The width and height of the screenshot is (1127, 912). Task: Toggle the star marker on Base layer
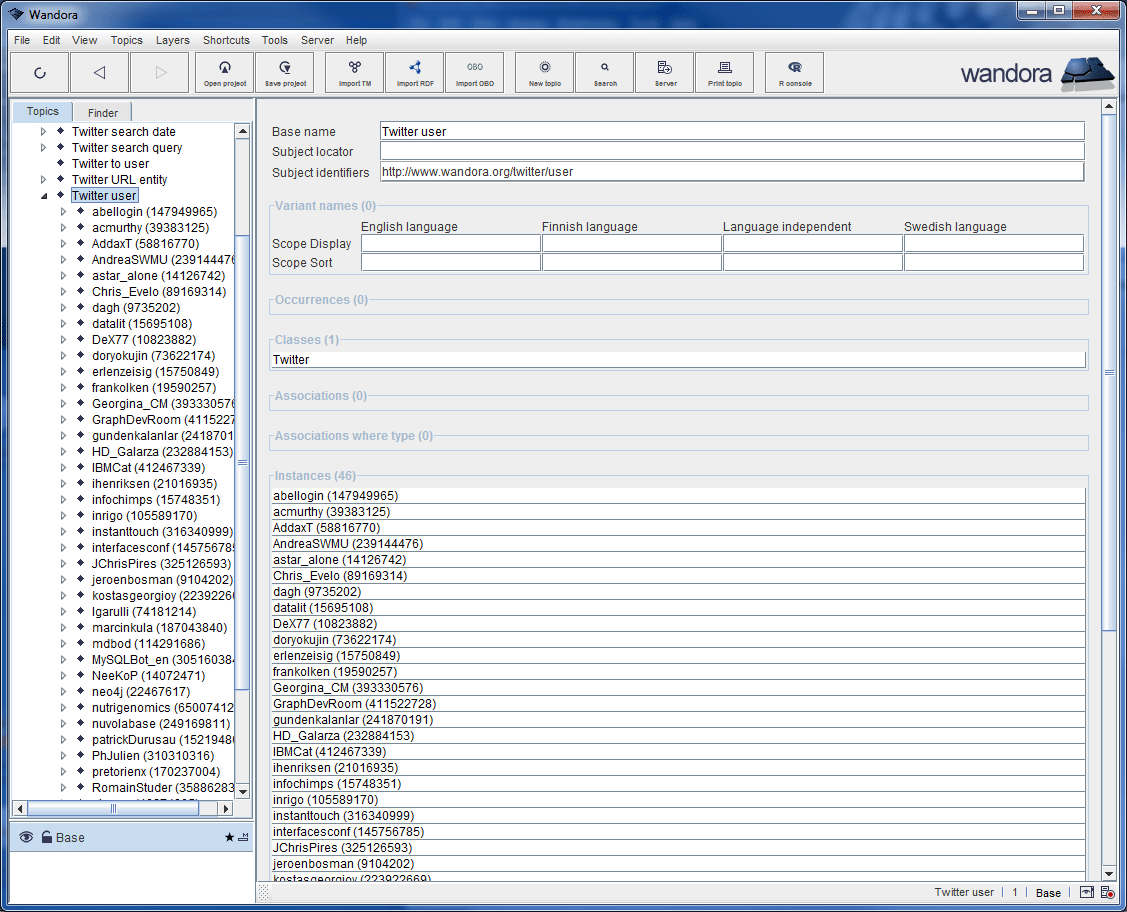click(x=228, y=837)
